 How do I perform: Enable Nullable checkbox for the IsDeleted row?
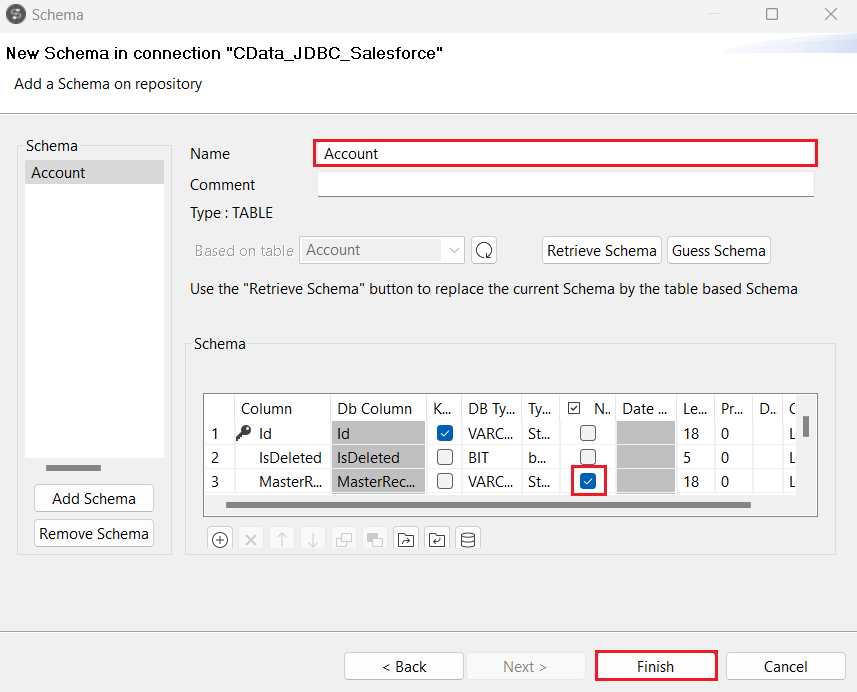coord(588,457)
